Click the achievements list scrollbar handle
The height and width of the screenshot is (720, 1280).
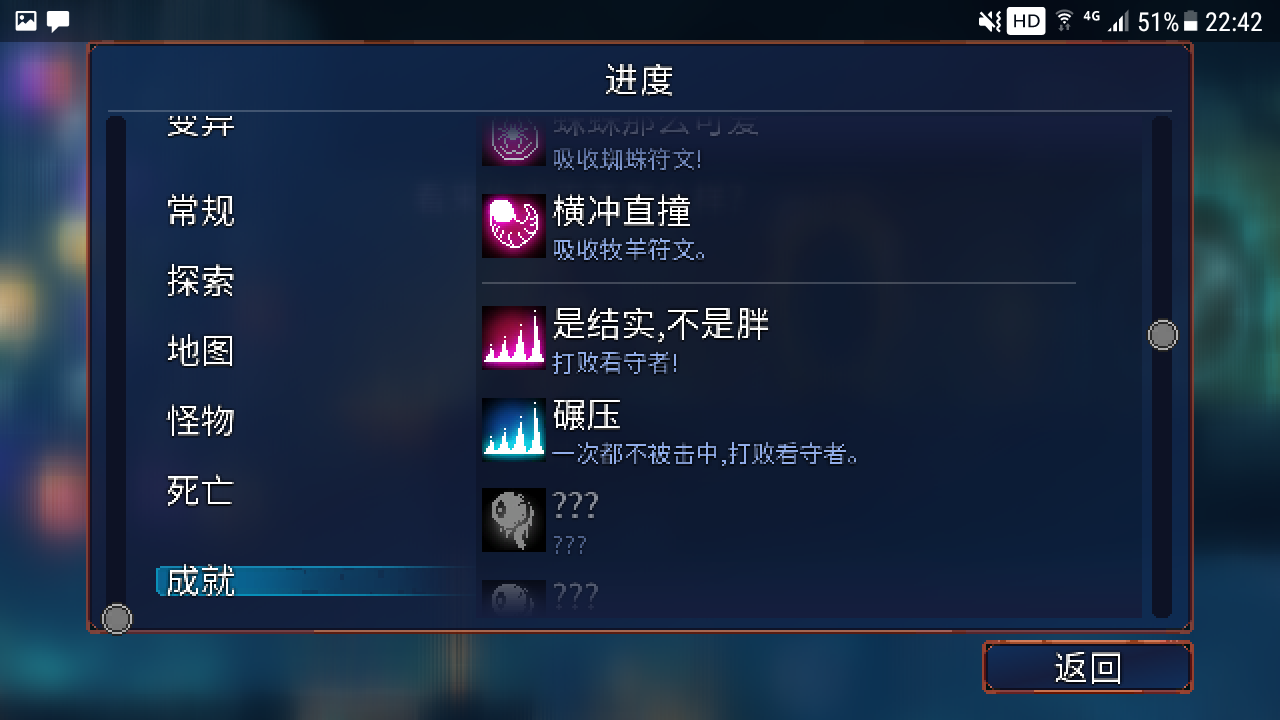[x=1162, y=335]
